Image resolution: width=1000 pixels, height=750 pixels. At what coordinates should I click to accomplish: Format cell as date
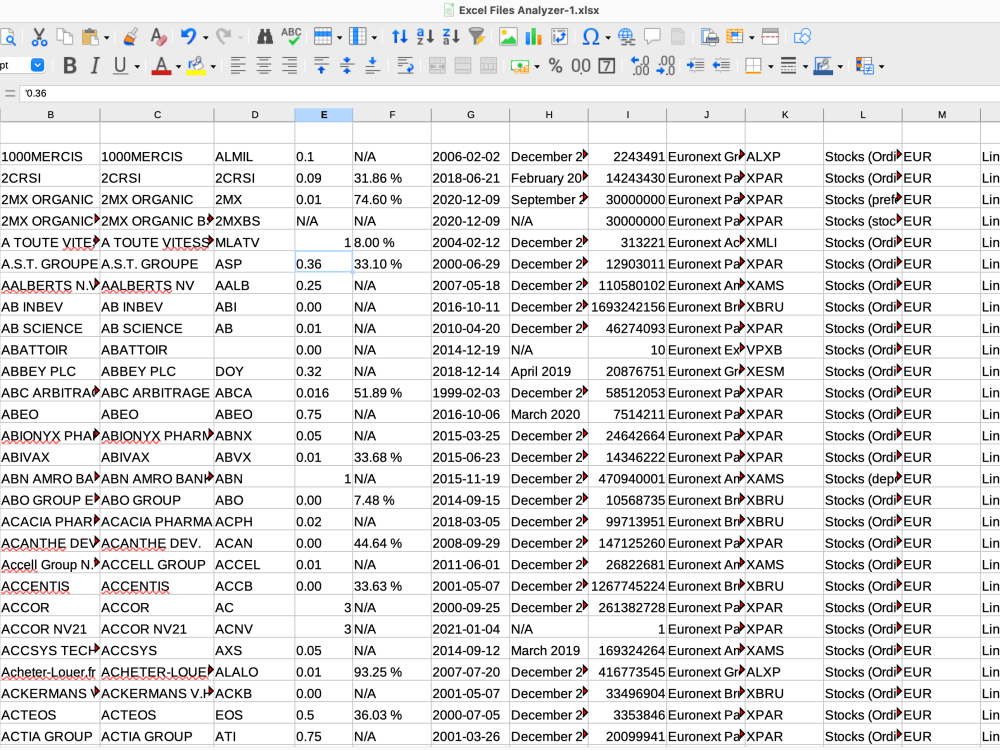click(x=607, y=66)
